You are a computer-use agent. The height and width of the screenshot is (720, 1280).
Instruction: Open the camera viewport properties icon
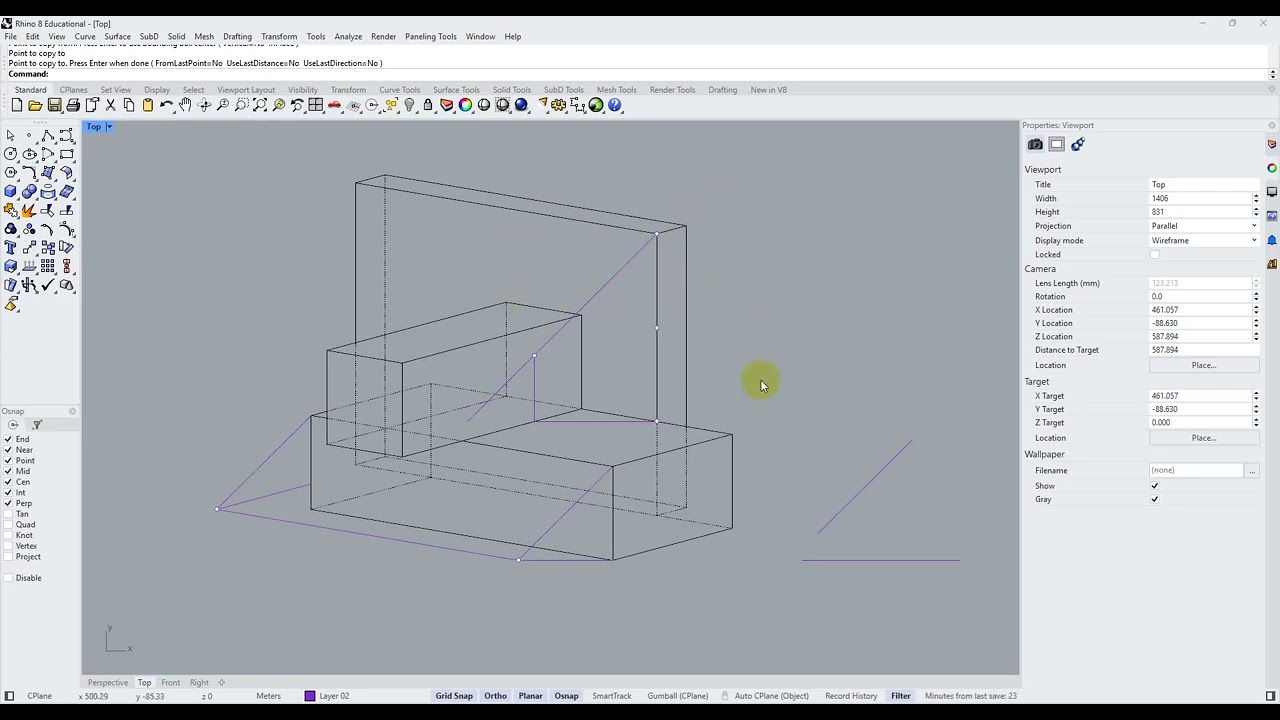1035,145
